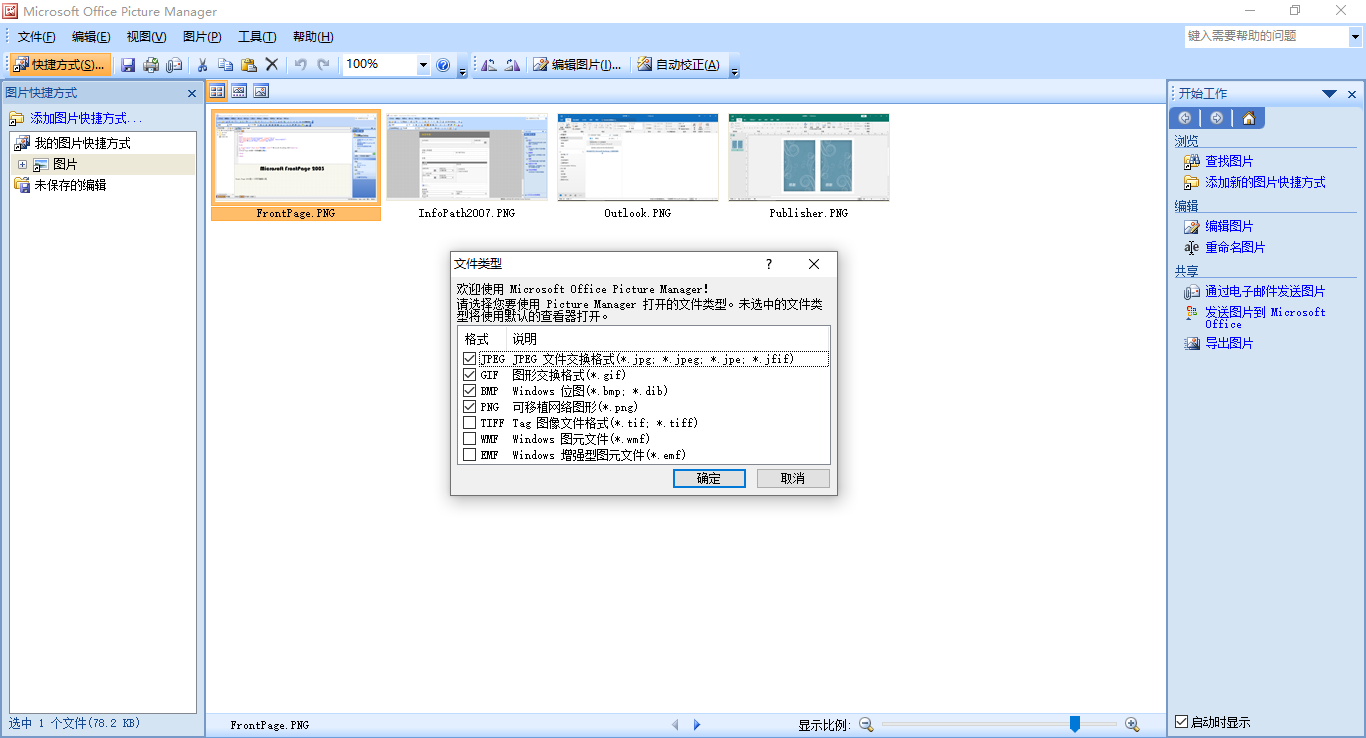Click the Undo arrow icon
Screen dimensions: 1366x738
[x=300, y=65]
